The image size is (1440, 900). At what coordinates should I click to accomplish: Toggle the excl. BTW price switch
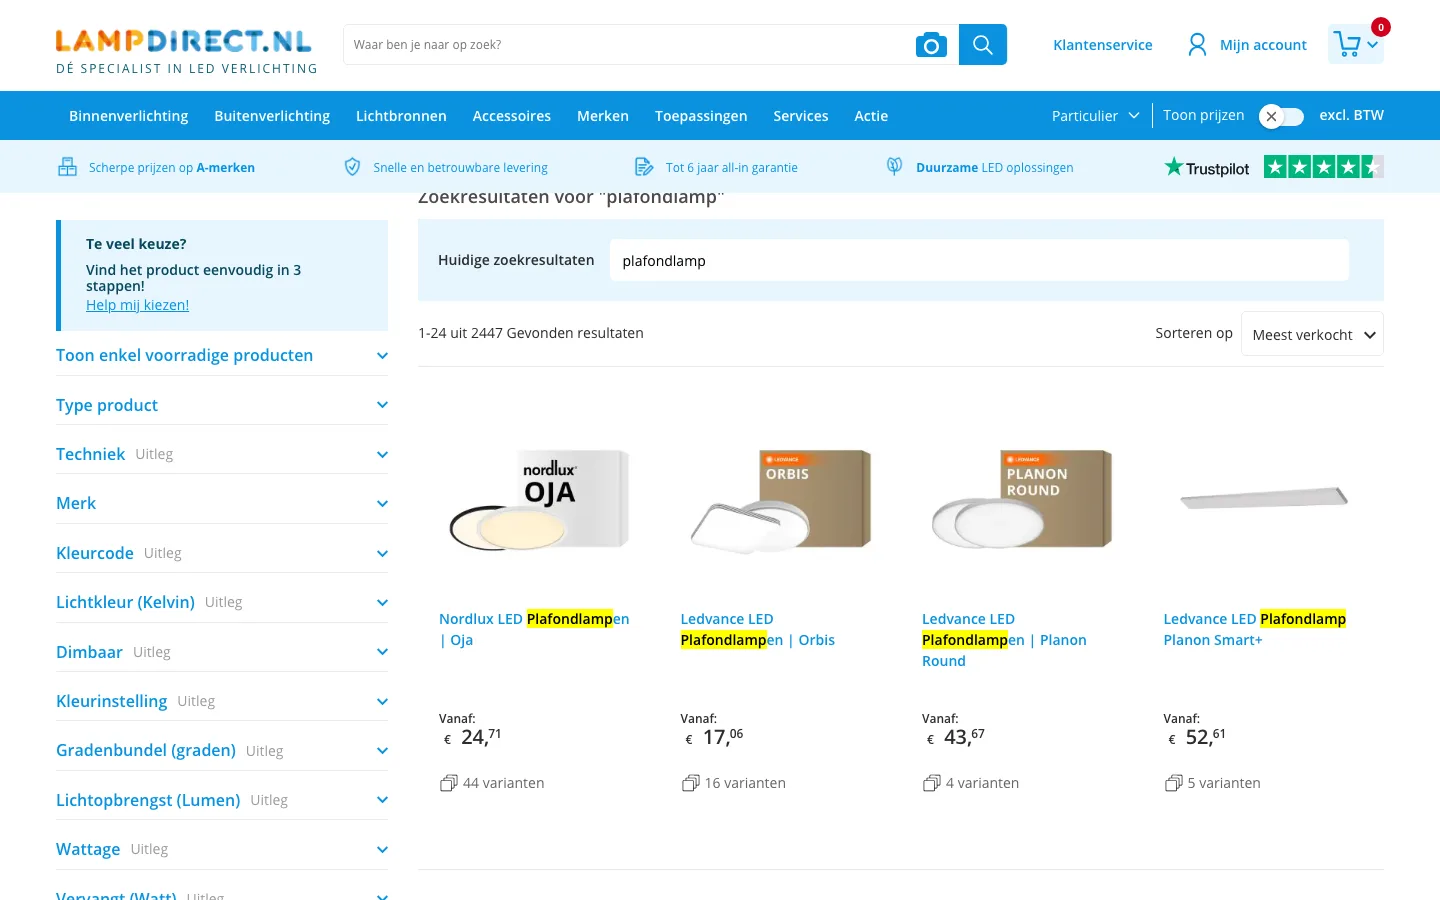tap(1281, 116)
